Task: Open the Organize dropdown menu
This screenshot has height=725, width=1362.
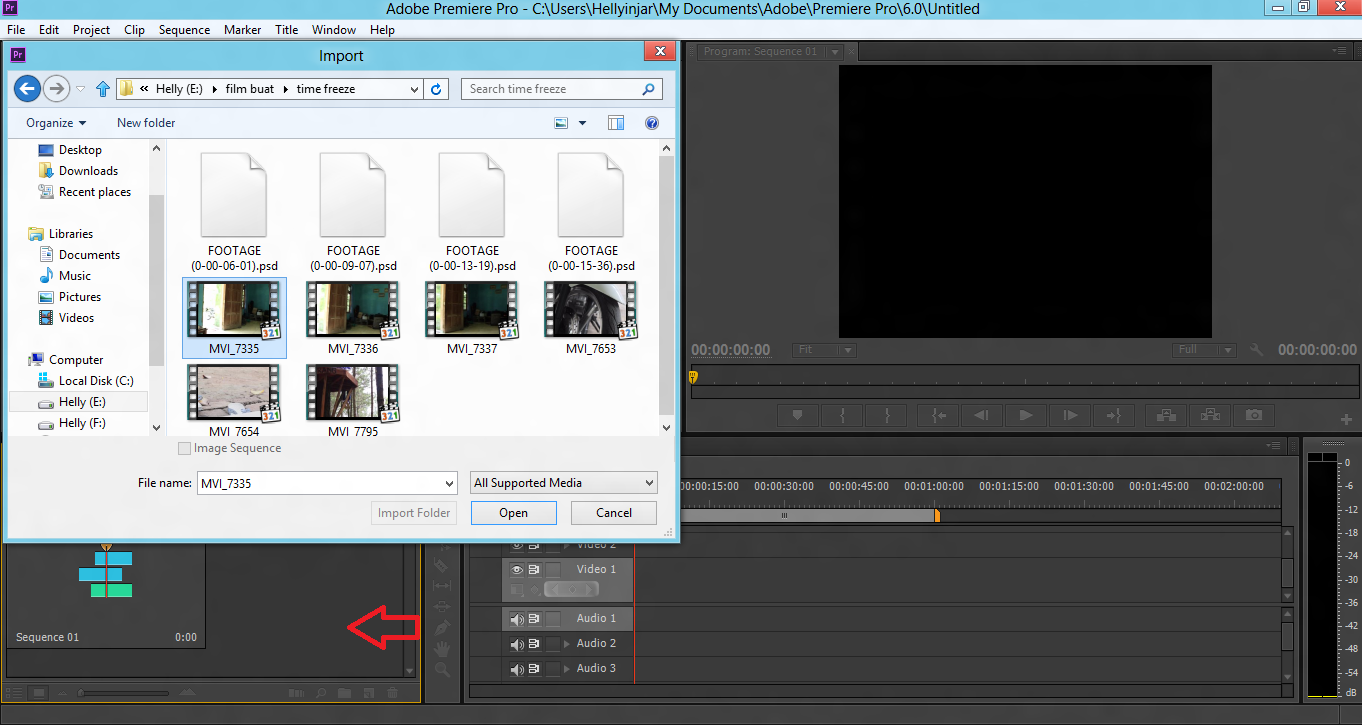Action: (x=56, y=123)
